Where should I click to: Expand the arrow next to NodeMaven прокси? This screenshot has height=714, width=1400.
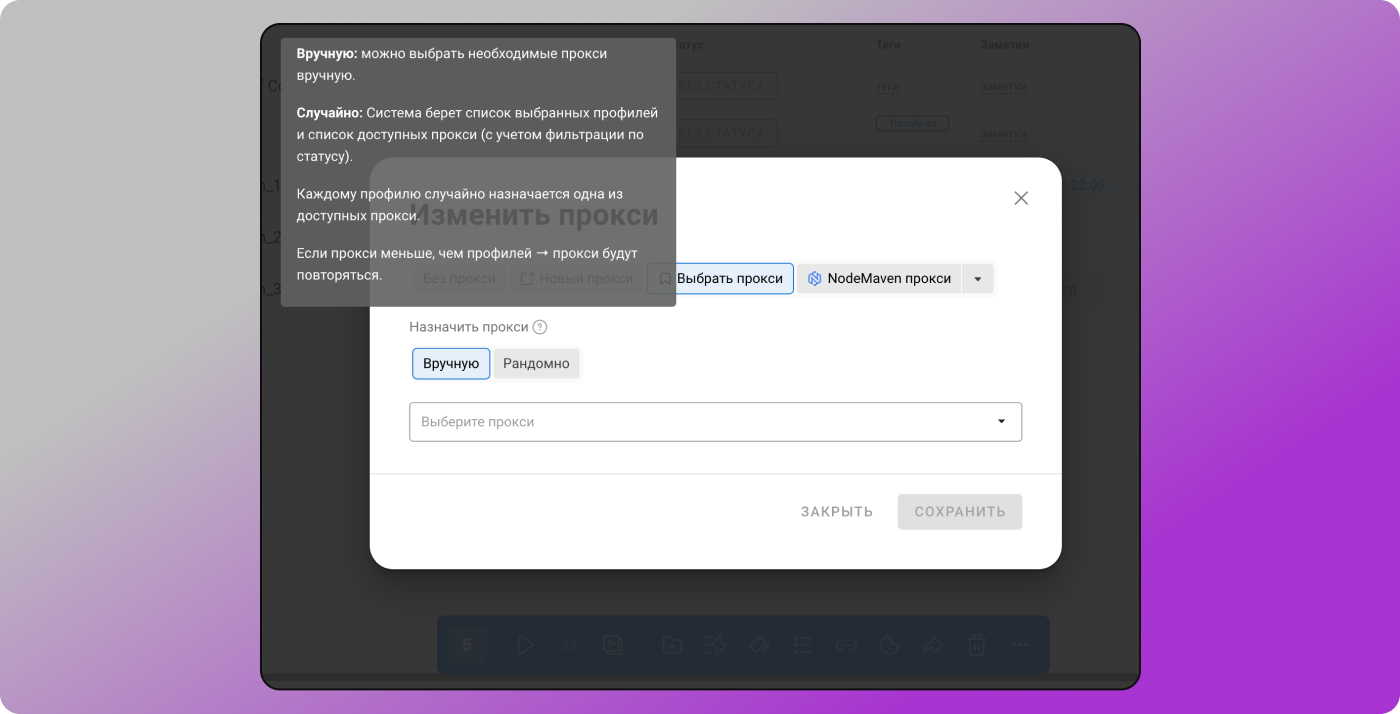pos(978,279)
